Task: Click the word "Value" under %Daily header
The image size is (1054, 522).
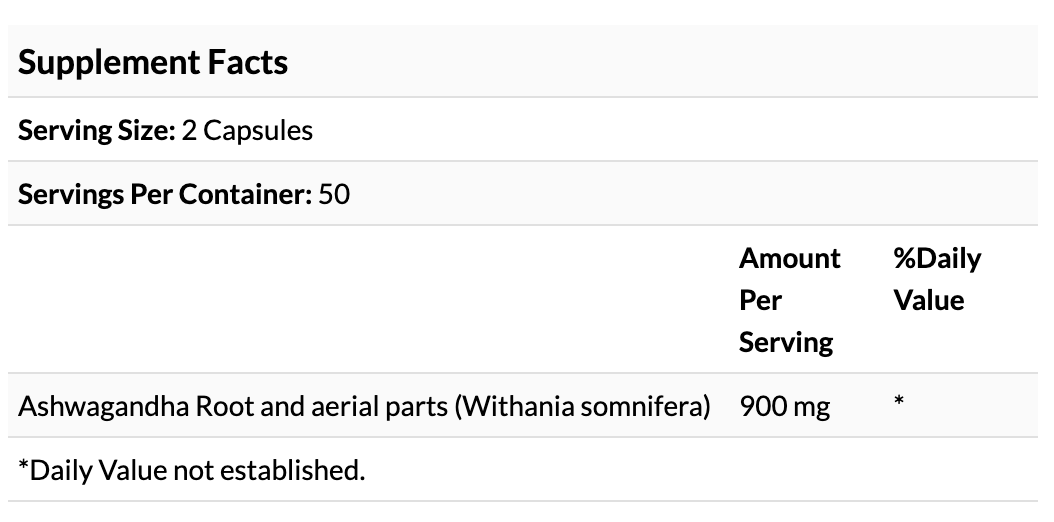Action: (928, 300)
